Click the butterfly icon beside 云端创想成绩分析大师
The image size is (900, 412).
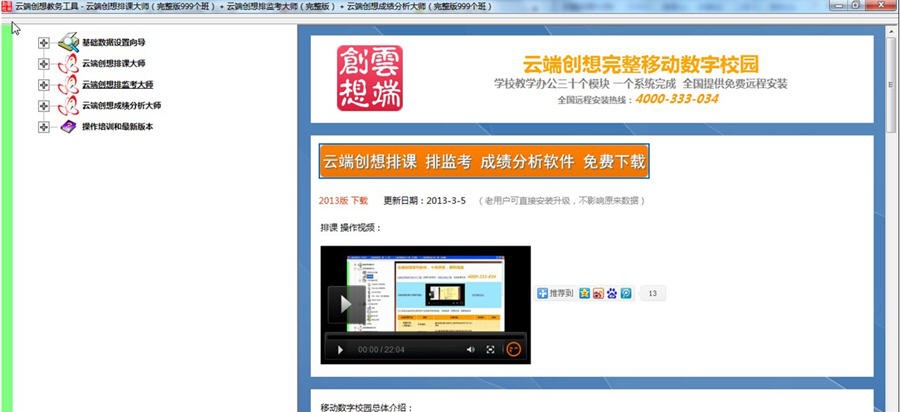(68, 106)
